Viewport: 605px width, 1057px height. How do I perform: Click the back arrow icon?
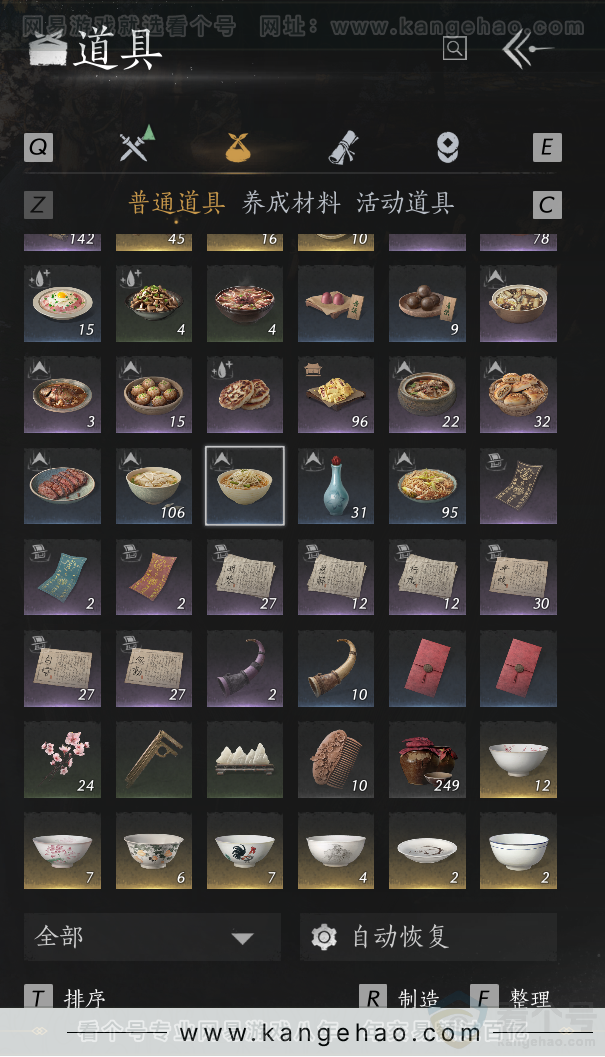click(526, 49)
